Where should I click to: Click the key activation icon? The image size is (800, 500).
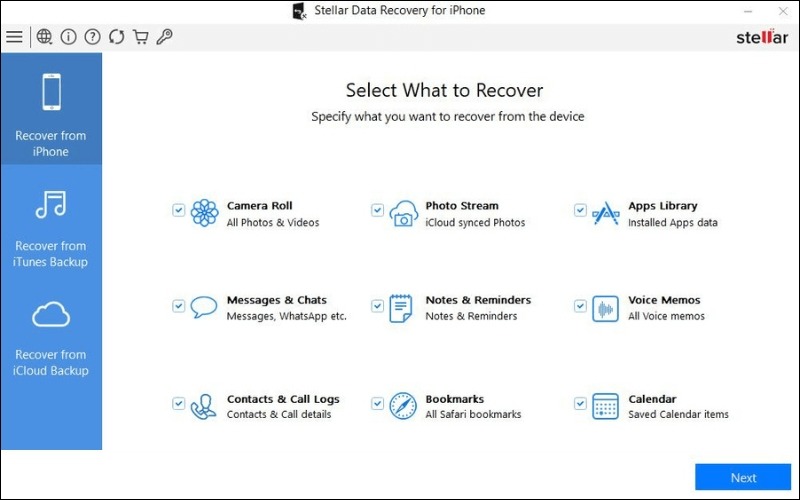tap(164, 37)
